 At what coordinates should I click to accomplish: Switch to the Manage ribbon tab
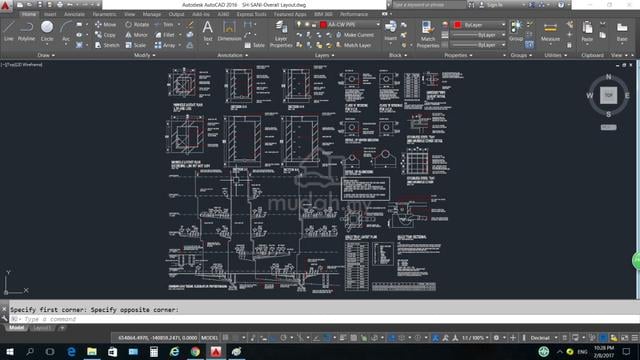point(152,14)
